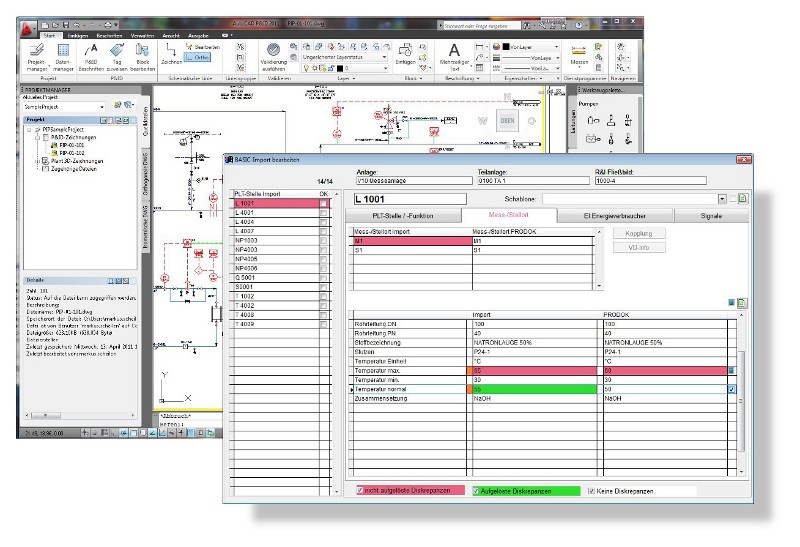
Task: Toggle Keine Diskrepanzen checkbox
Action: click(x=591, y=491)
